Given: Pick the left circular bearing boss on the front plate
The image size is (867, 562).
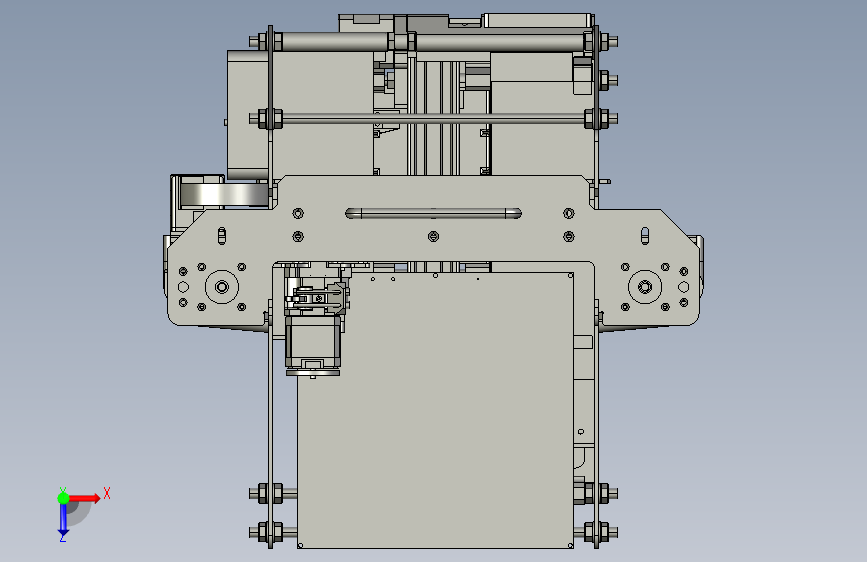Looking at the screenshot, I should pos(222,287).
